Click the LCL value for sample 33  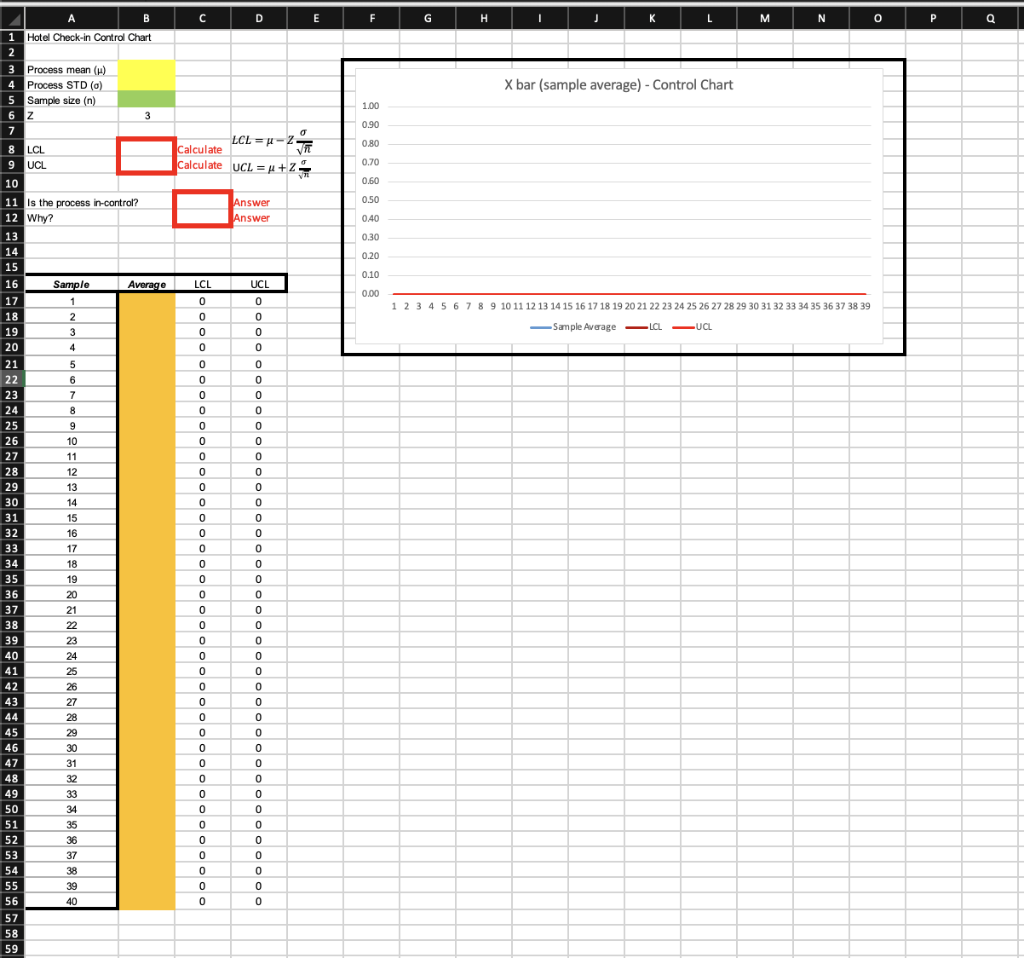click(202, 793)
